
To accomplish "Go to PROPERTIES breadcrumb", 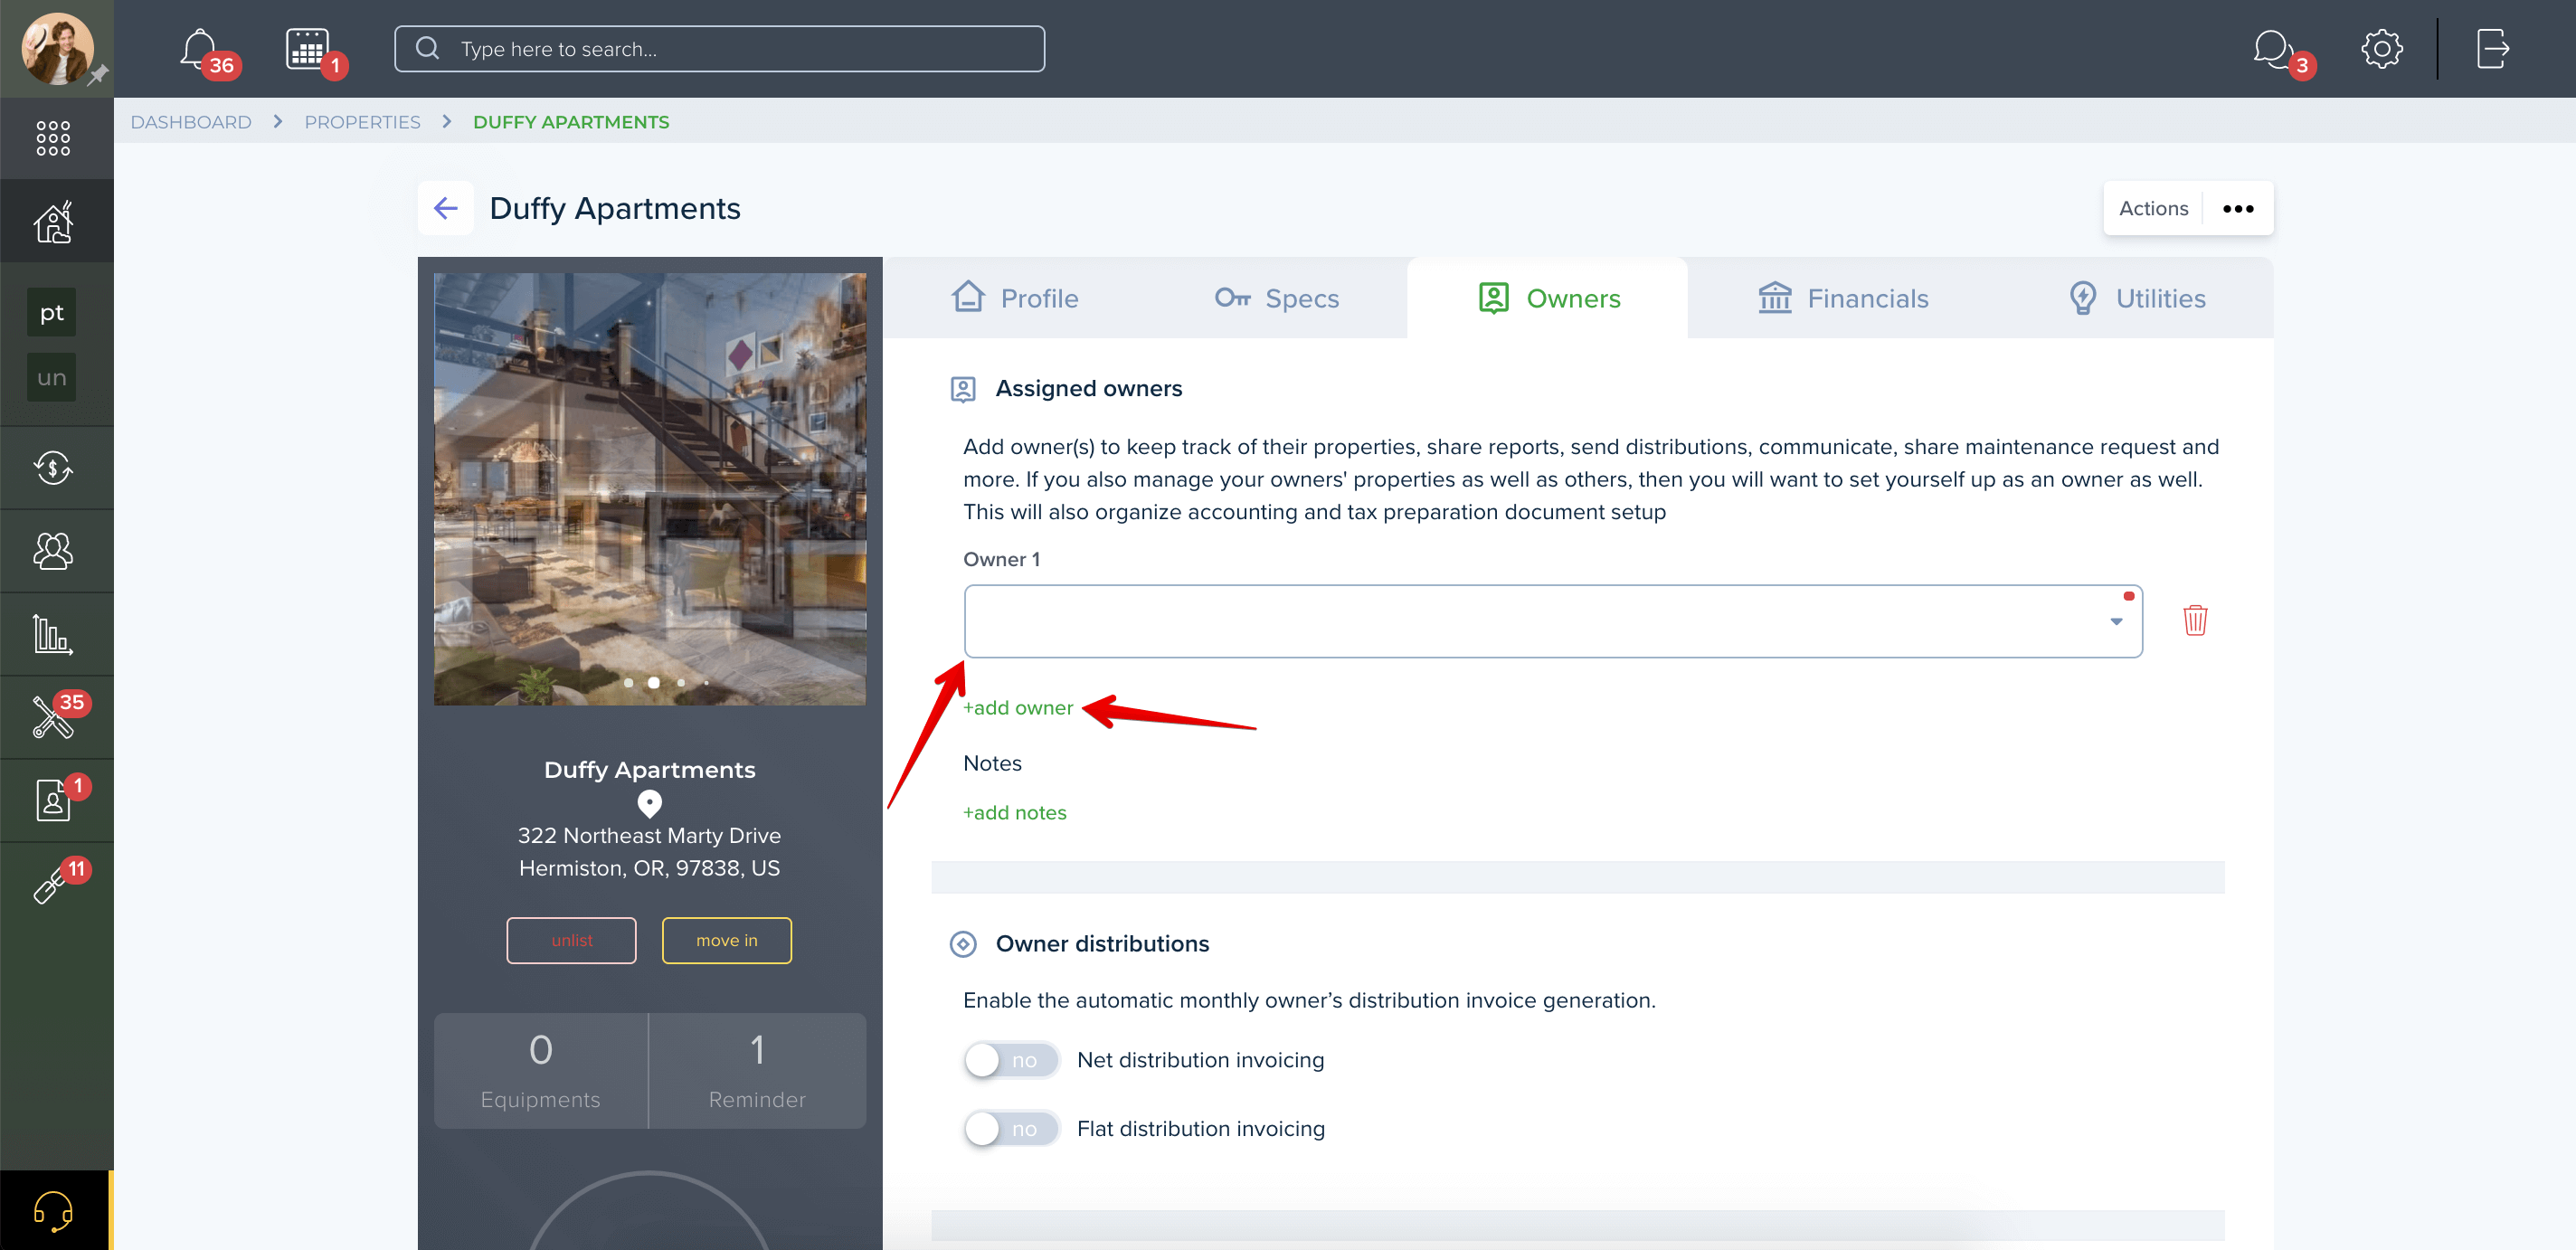I will 362,121.
